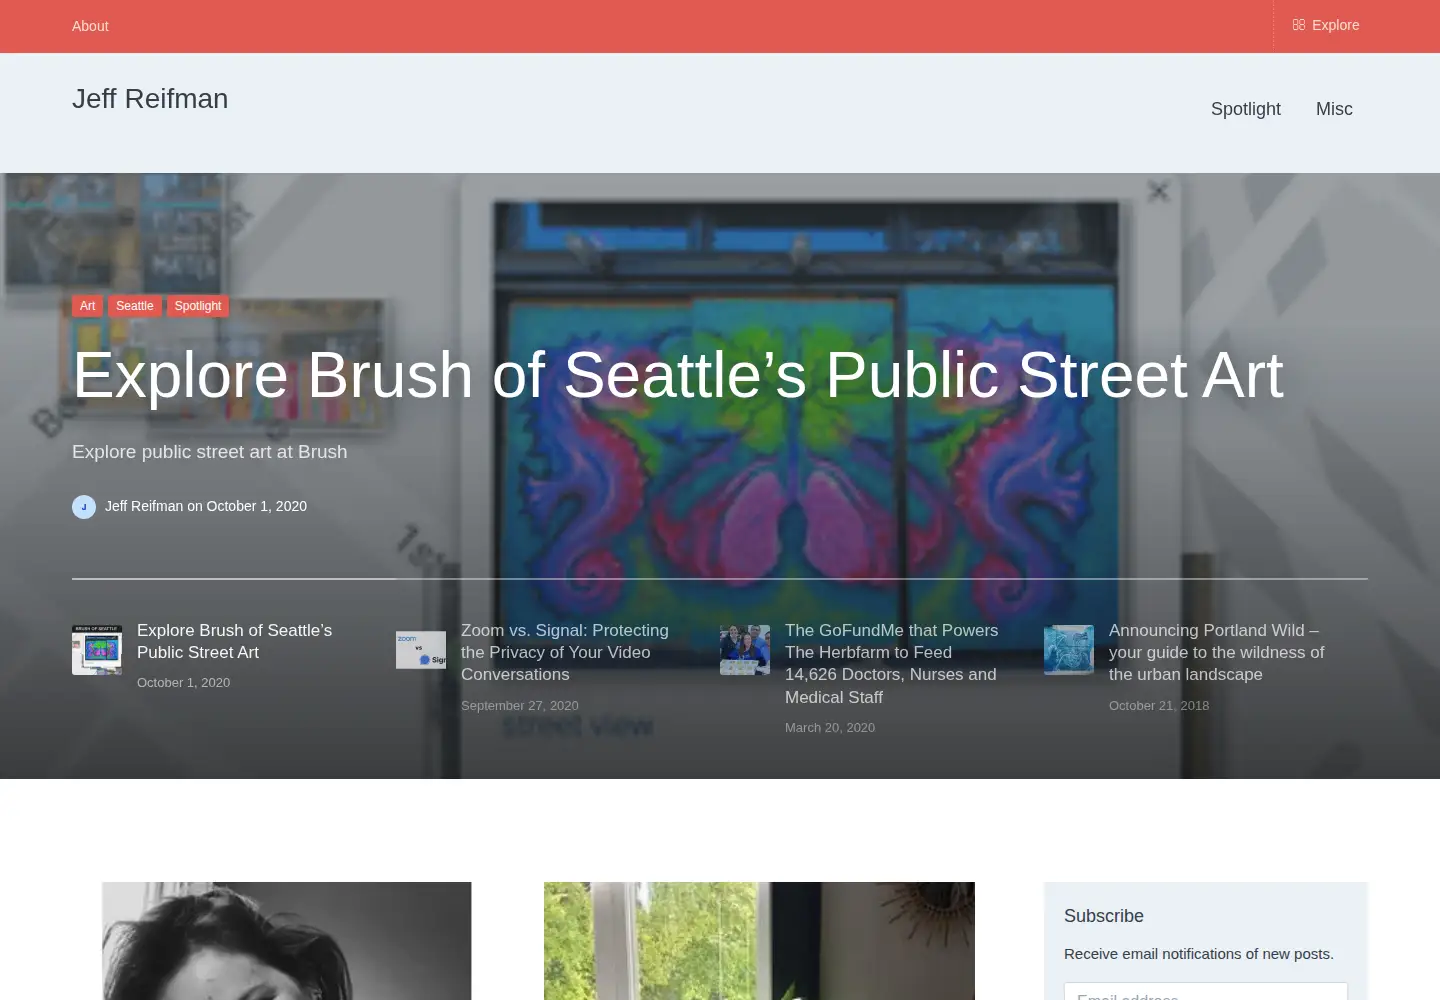Click the 'March 20, 2020' post date

coord(830,727)
